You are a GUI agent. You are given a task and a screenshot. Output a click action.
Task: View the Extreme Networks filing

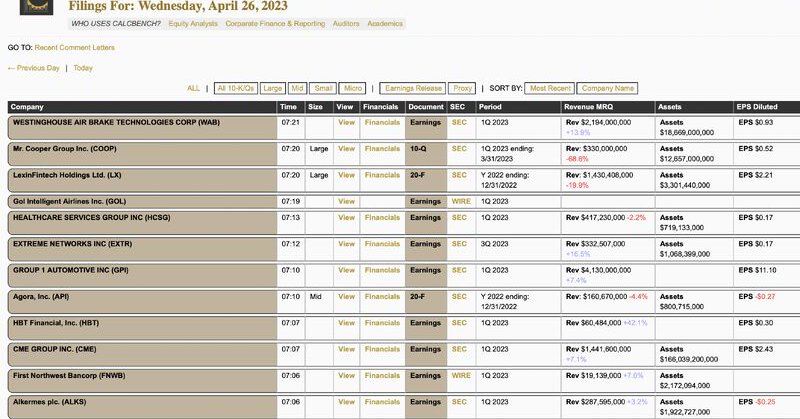tap(346, 244)
